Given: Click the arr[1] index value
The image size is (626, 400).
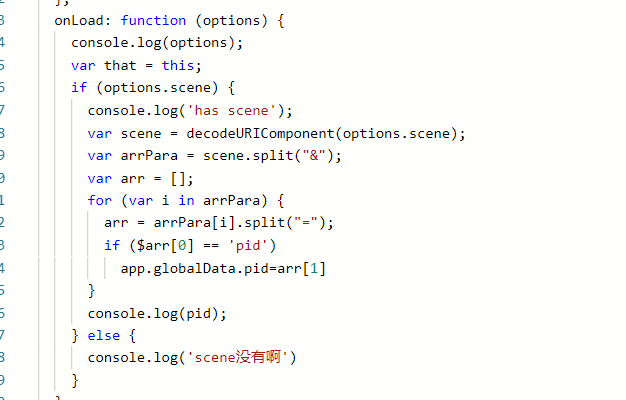Looking at the screenshot, I should coord(302,268).
